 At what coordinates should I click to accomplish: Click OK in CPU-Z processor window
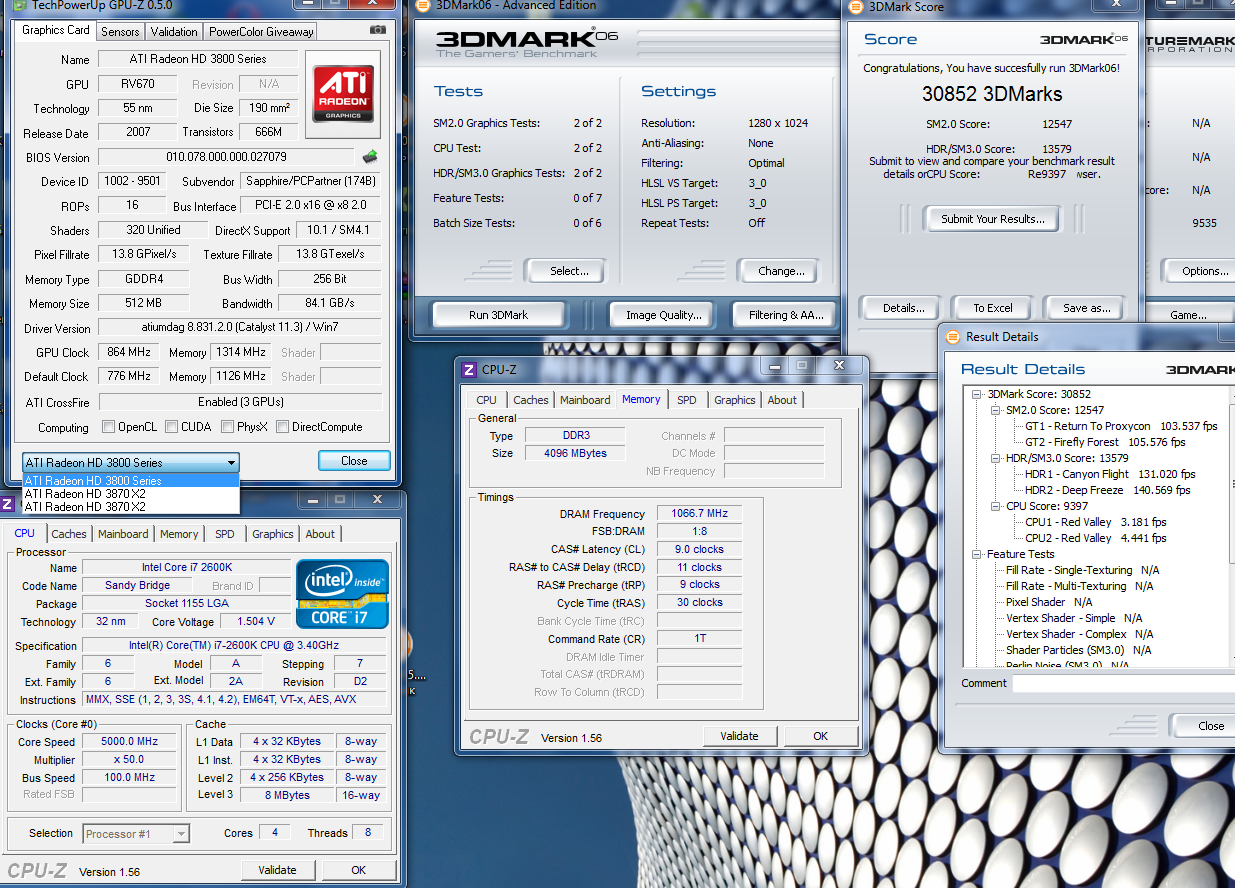point(358,870)
